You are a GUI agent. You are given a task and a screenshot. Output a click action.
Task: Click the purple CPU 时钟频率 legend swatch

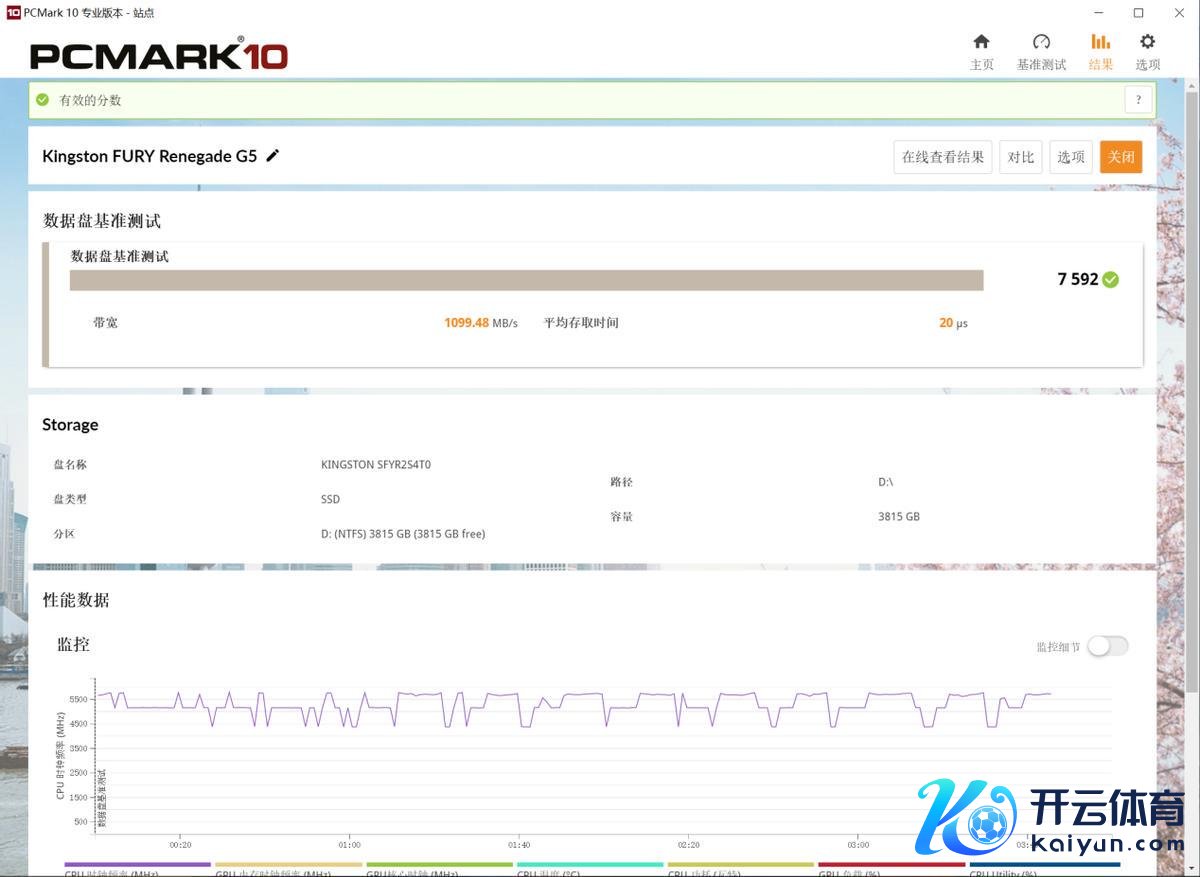pos(138,865)
